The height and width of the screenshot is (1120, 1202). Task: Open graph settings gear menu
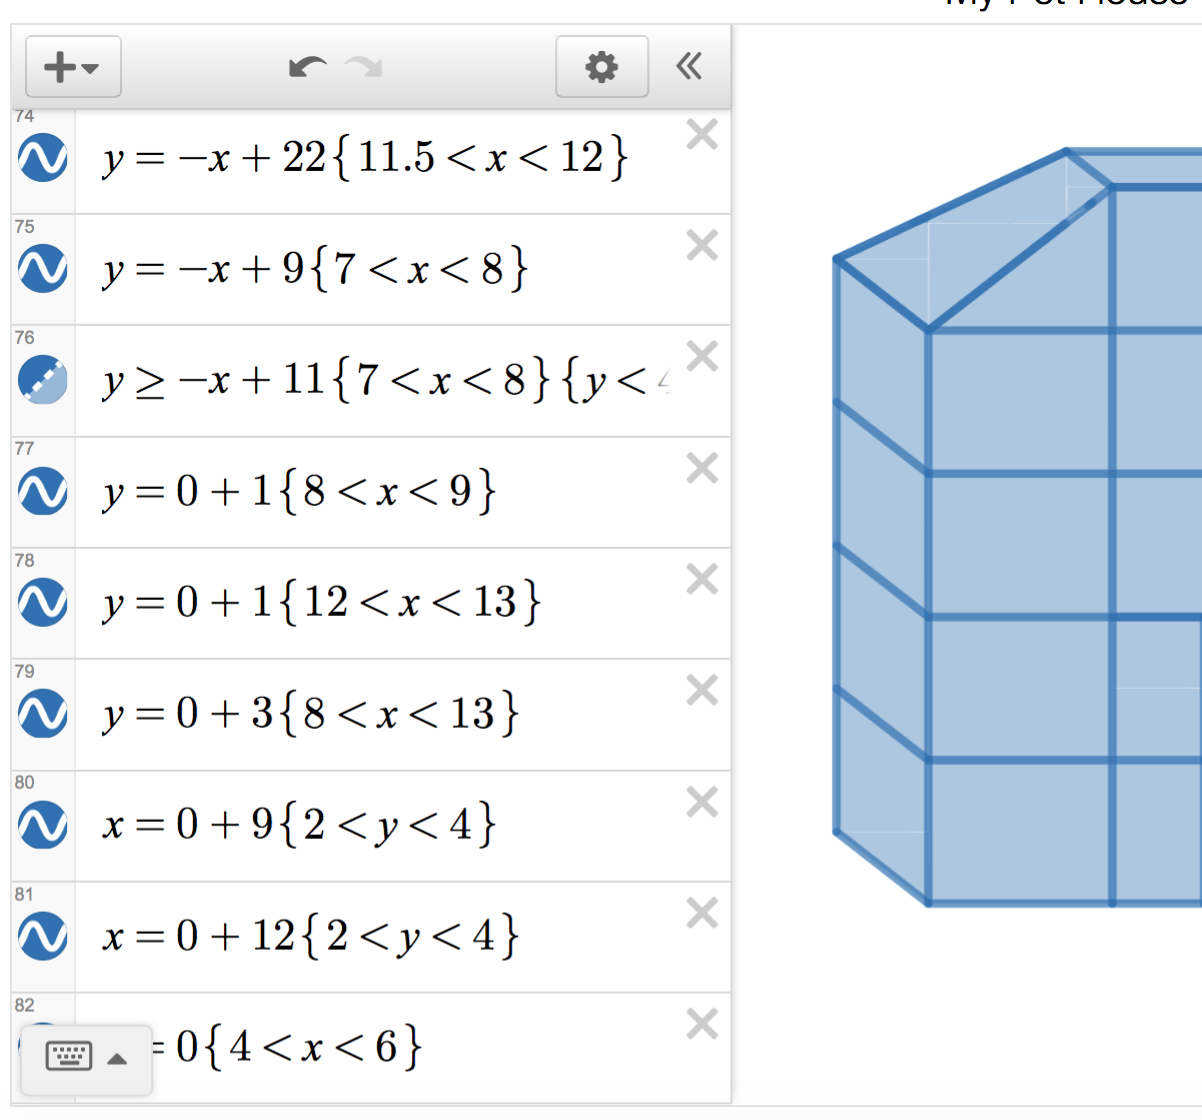coord(601,67)
